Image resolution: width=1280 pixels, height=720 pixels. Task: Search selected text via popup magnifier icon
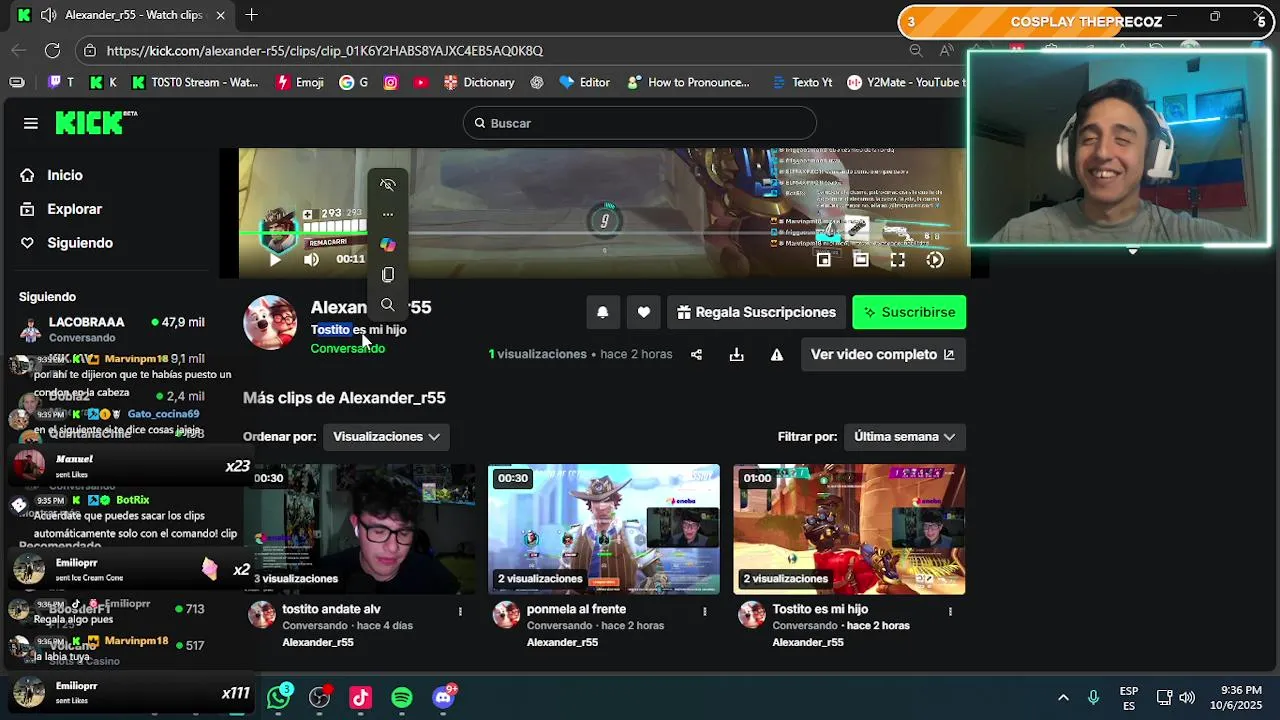pos(388,304)
